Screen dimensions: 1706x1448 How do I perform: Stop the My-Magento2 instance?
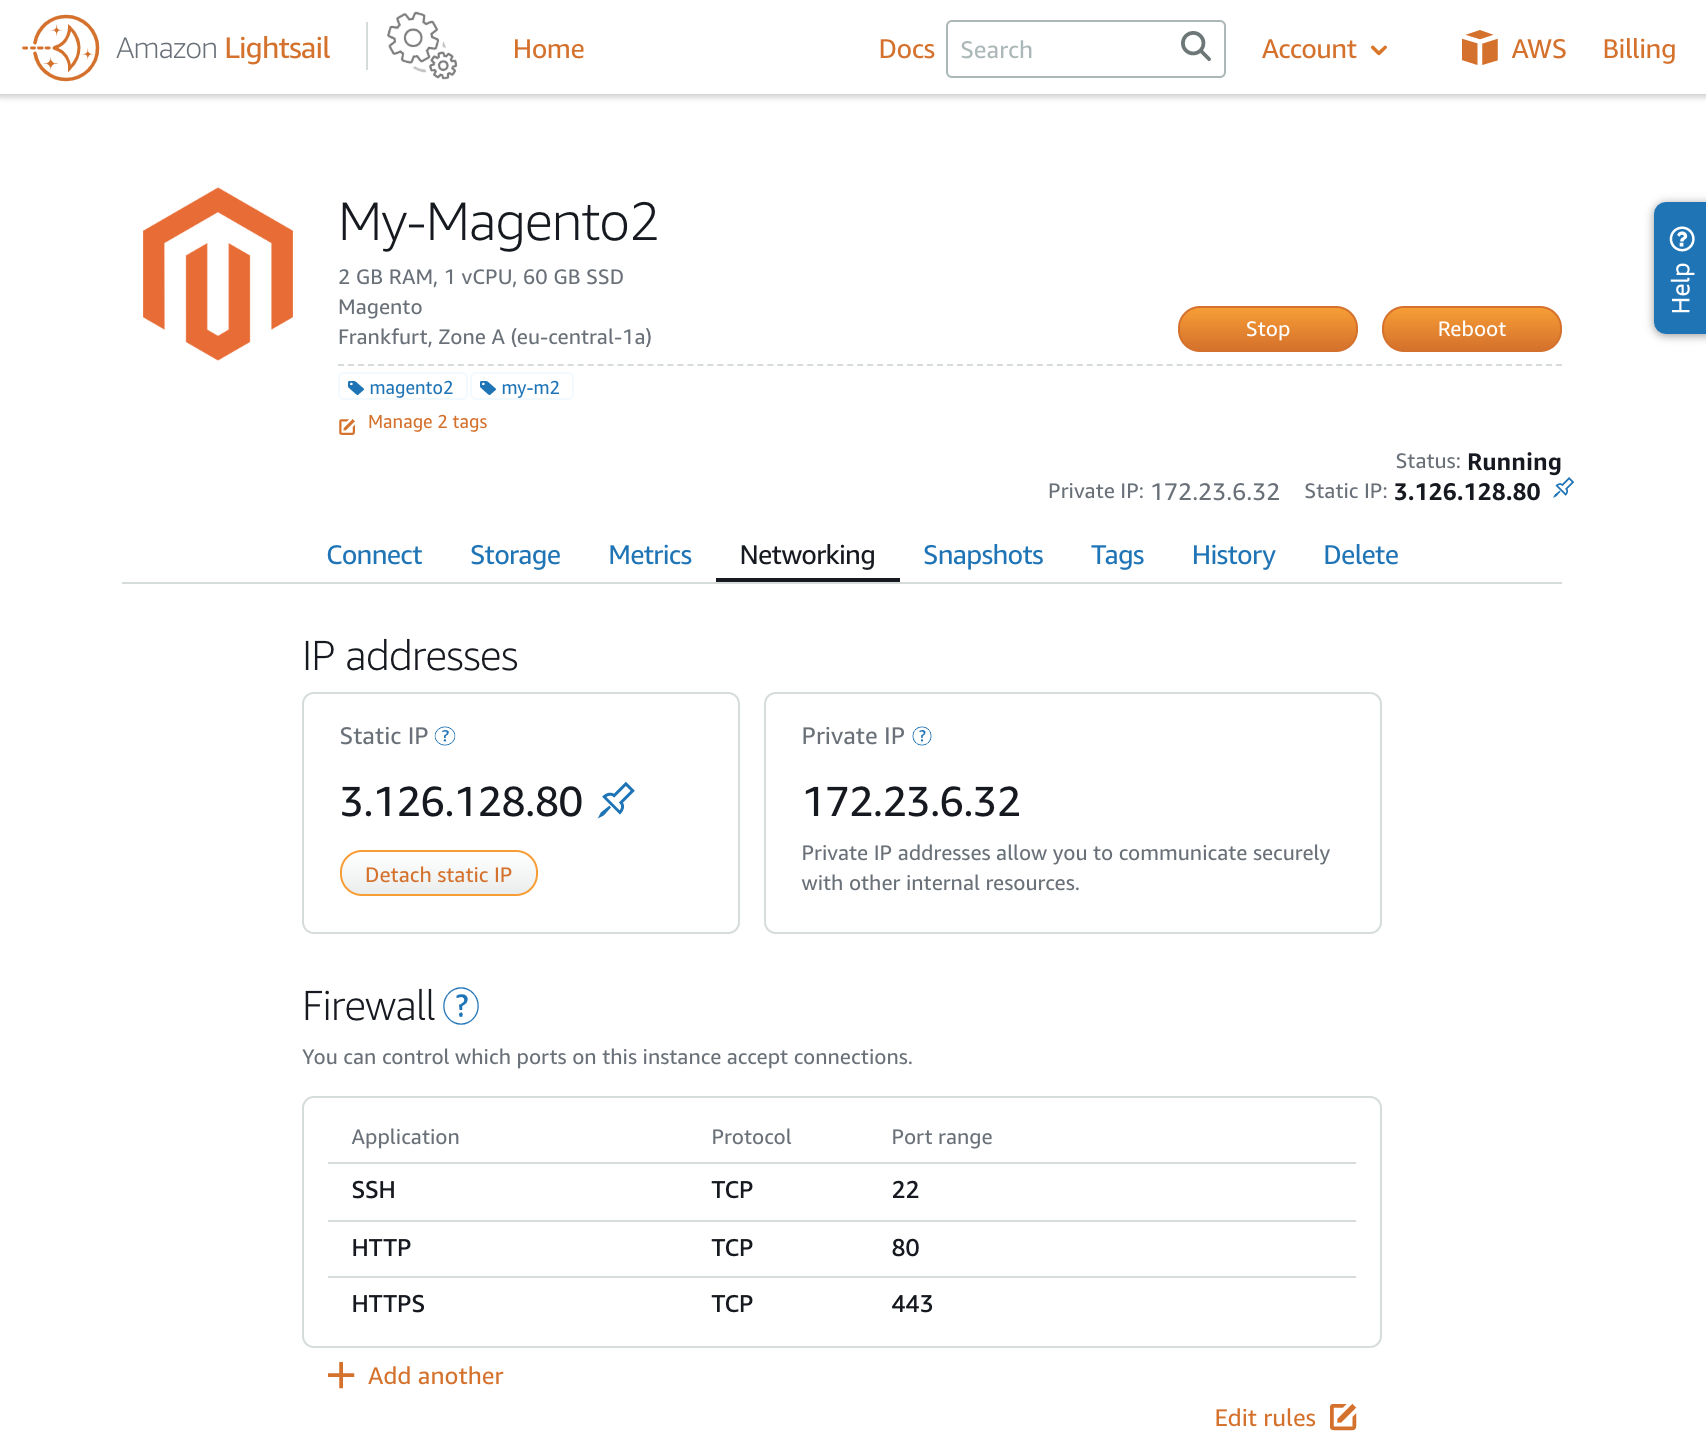[1267, 328]
